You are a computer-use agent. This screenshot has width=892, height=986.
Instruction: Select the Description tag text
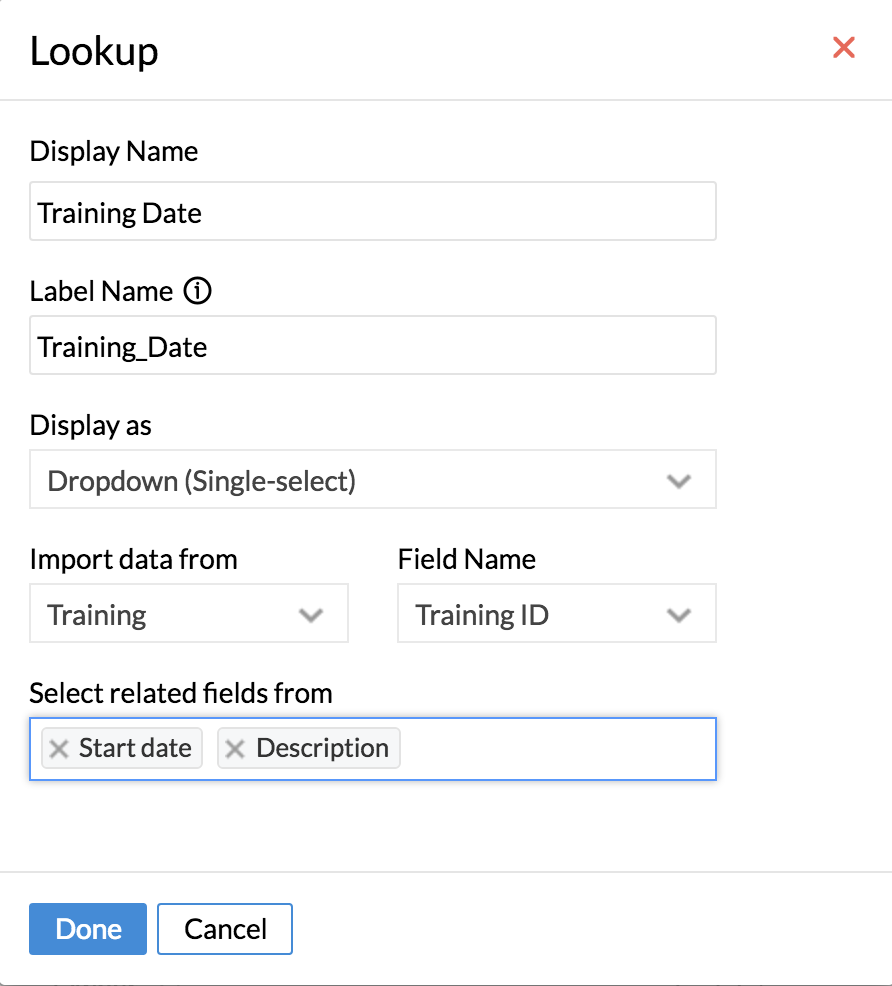322,749
